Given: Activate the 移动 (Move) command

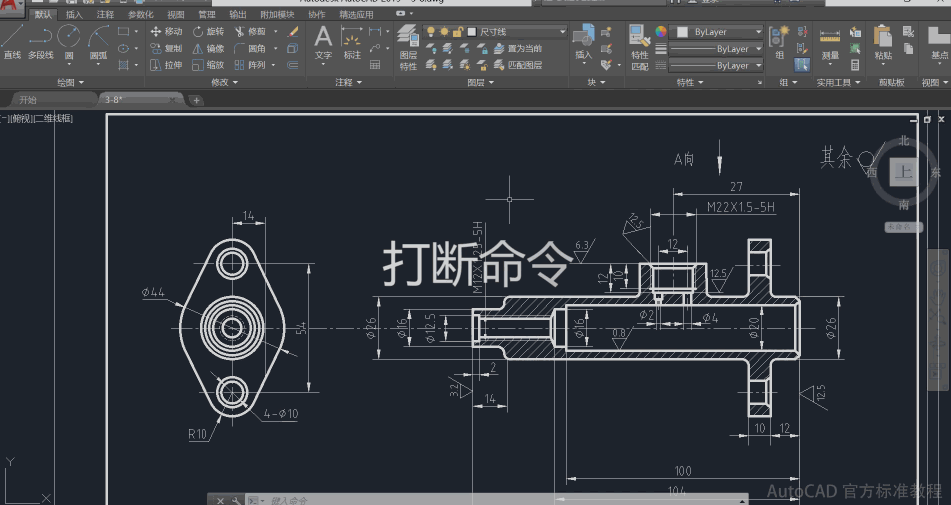Looking at the screenshot, I should point(166,32).
